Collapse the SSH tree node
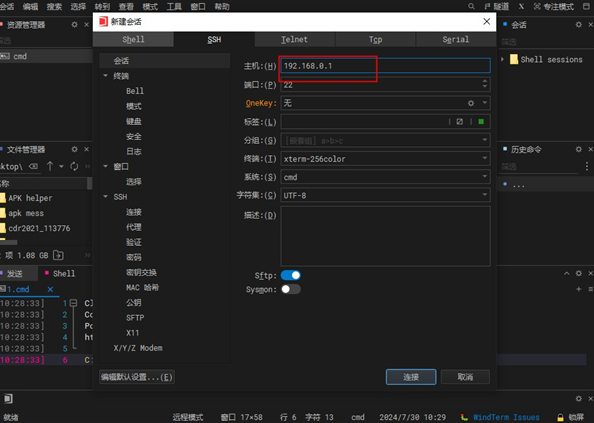594x423 pixels. 106,197
